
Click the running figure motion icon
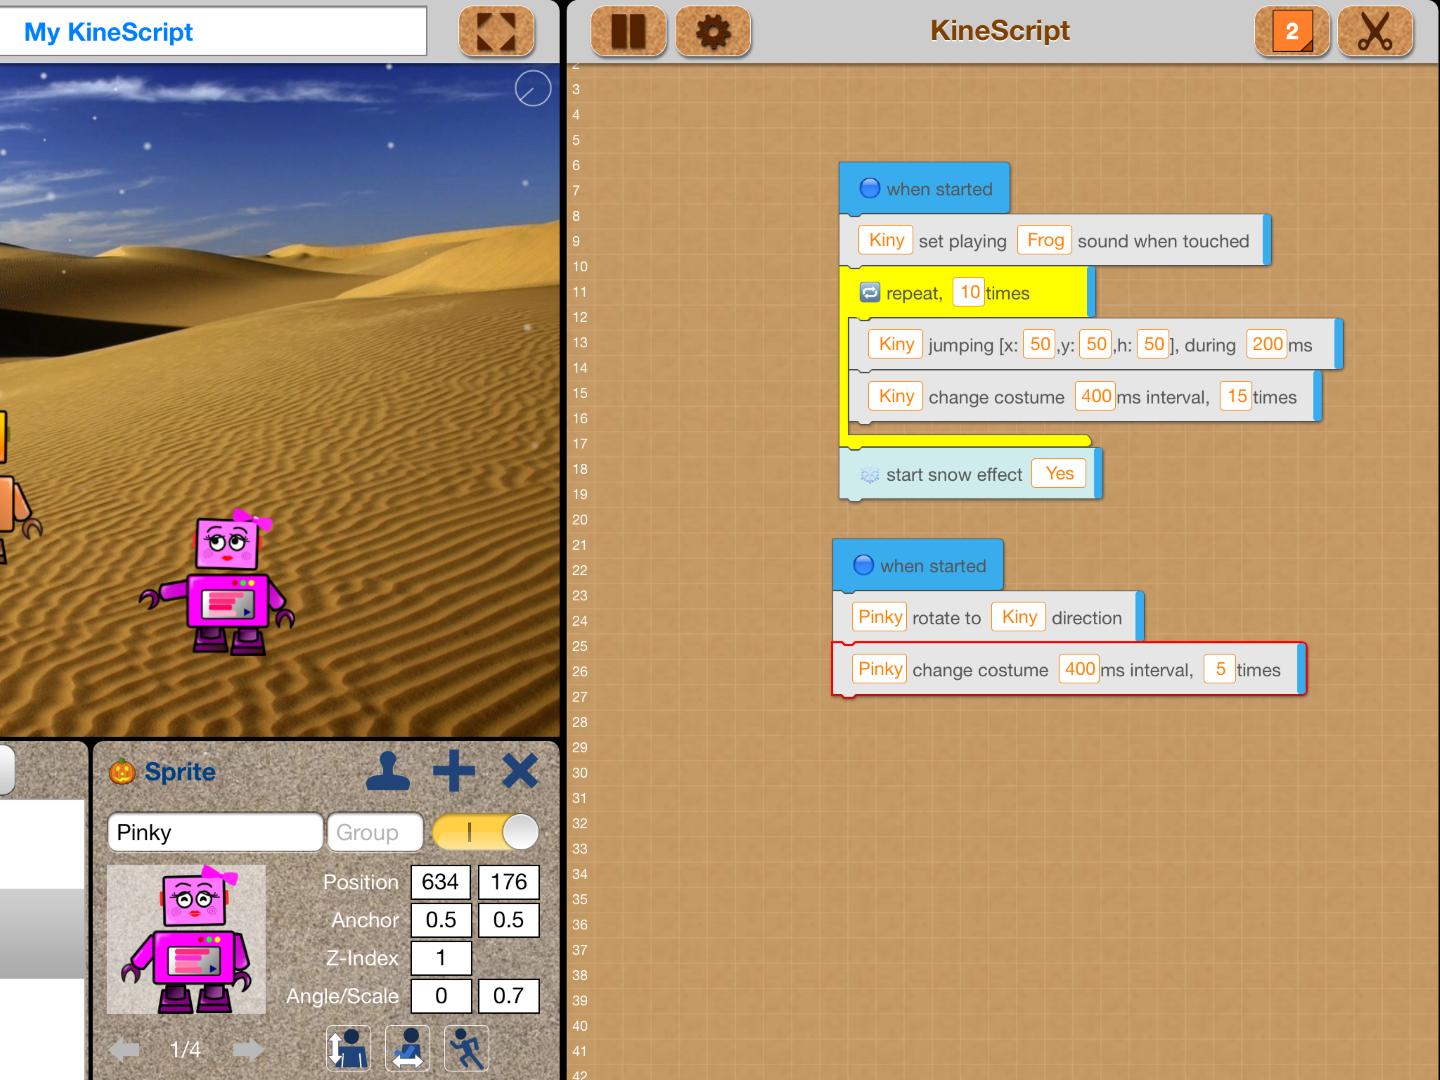point(467,1049)
